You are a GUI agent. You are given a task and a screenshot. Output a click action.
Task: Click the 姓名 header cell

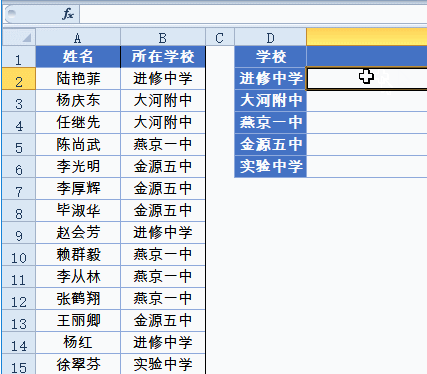pos(78,57)
